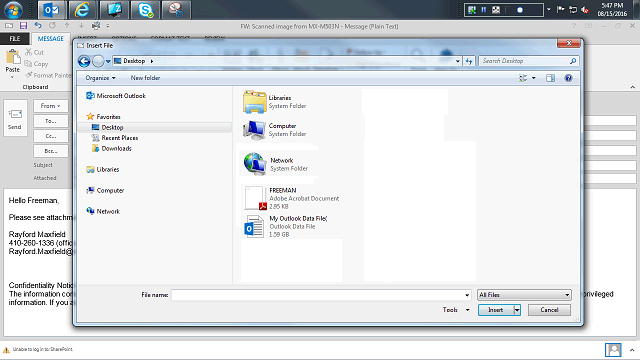Open the Tools dropdown menu
Screen dimensions: 640x360
tap(456, 310)
